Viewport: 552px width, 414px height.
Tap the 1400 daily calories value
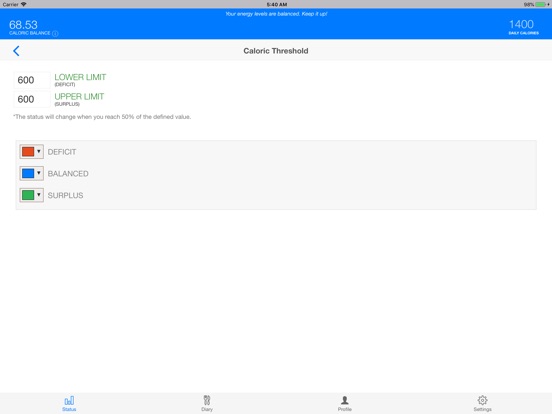[521, 24]
